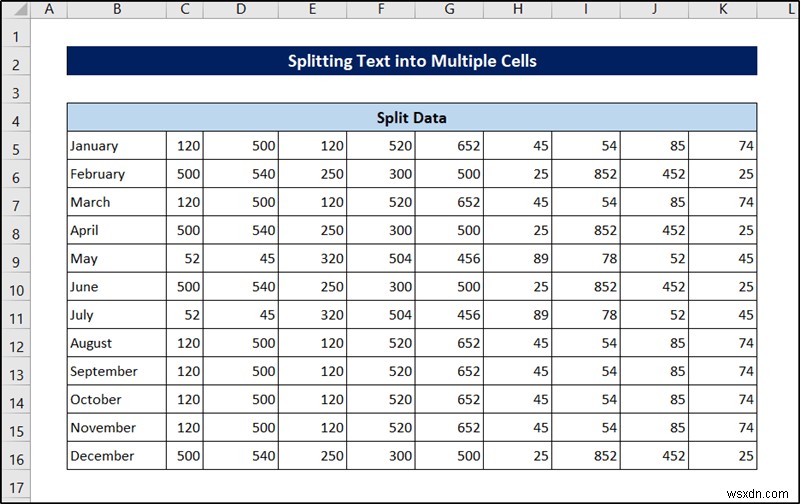This screenshot has width=800, height=504.
Task: Select cell D11 showing 45 in July row
Action: point(241,314)
